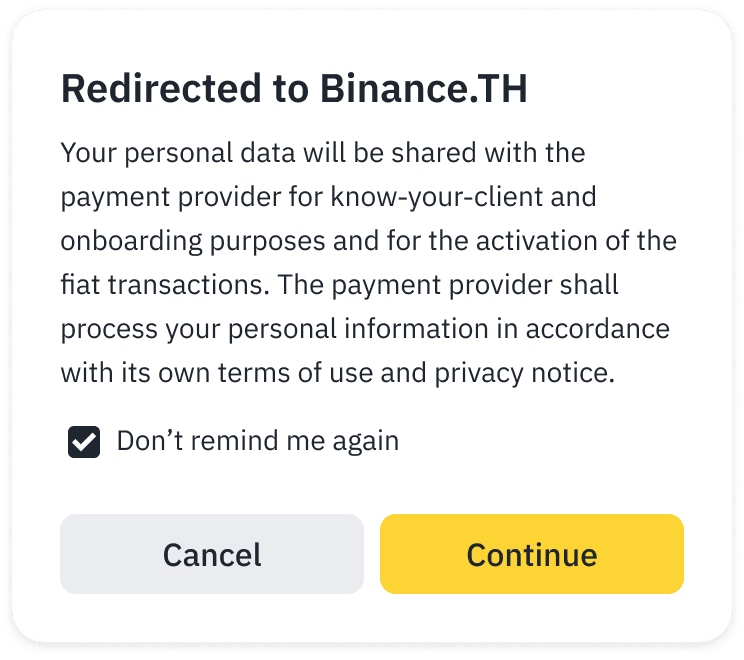Click the "fiat transactions" text

[x=164, y=285]
